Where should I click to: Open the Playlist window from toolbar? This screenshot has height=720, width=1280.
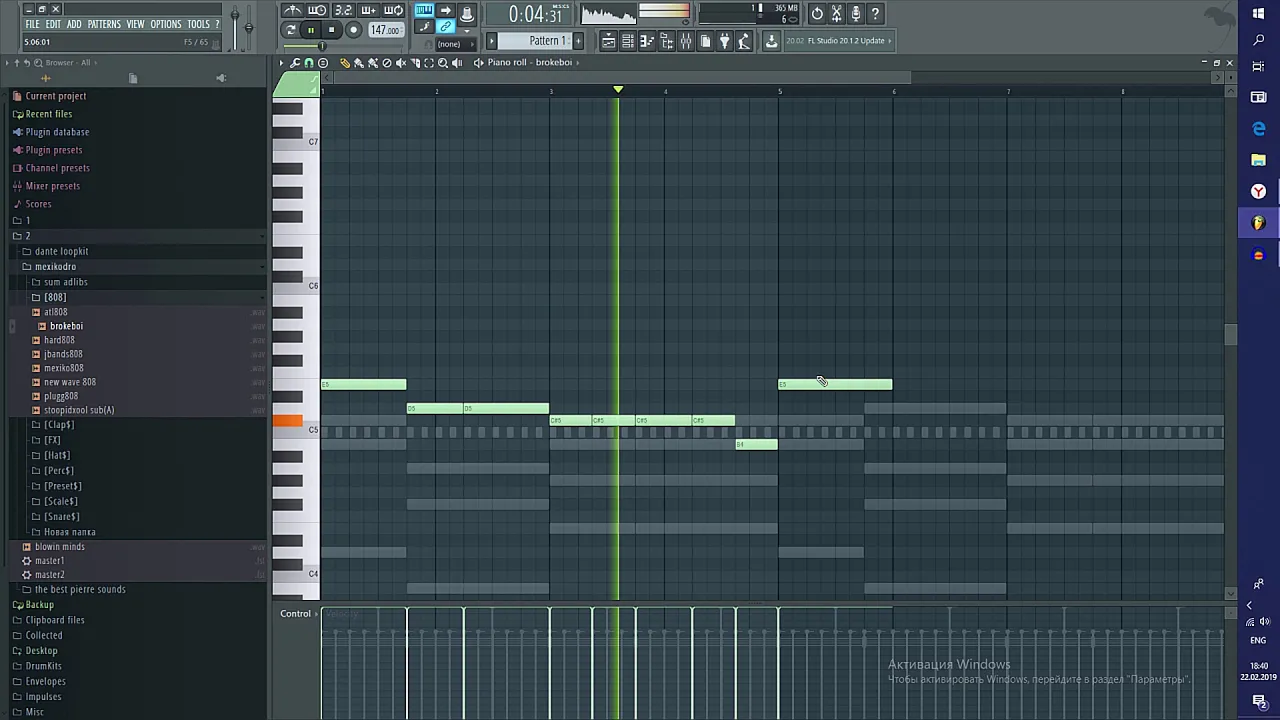click(609, 41)
